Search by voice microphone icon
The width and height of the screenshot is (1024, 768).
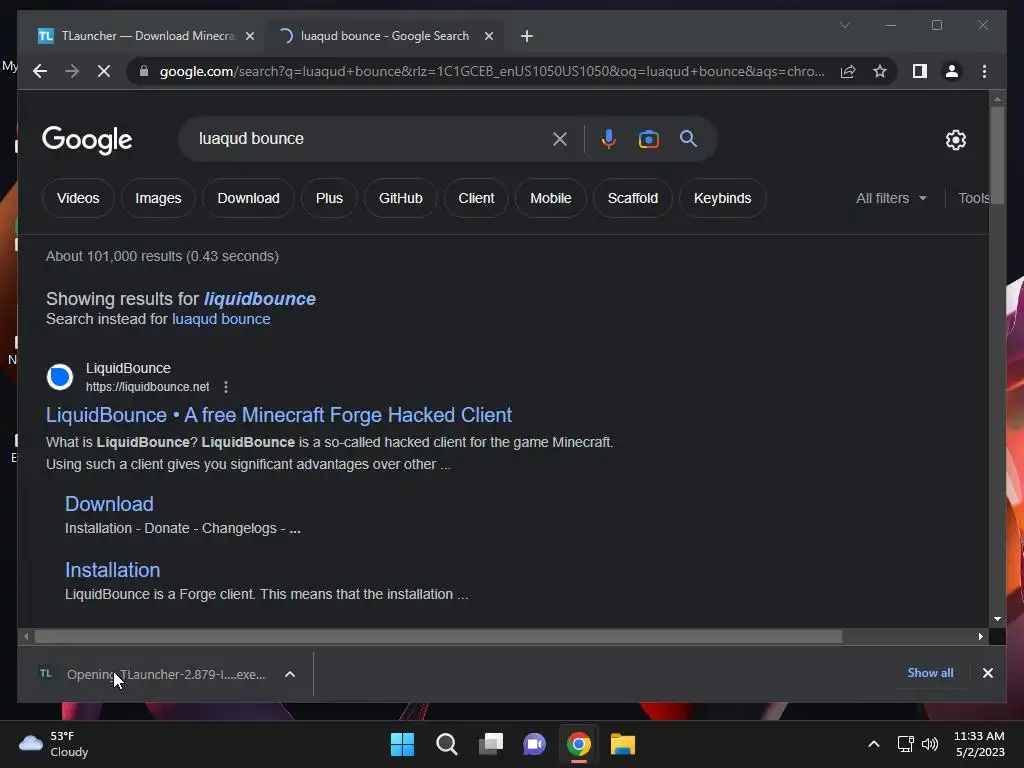pyautogui.click(x=608, y=138)
